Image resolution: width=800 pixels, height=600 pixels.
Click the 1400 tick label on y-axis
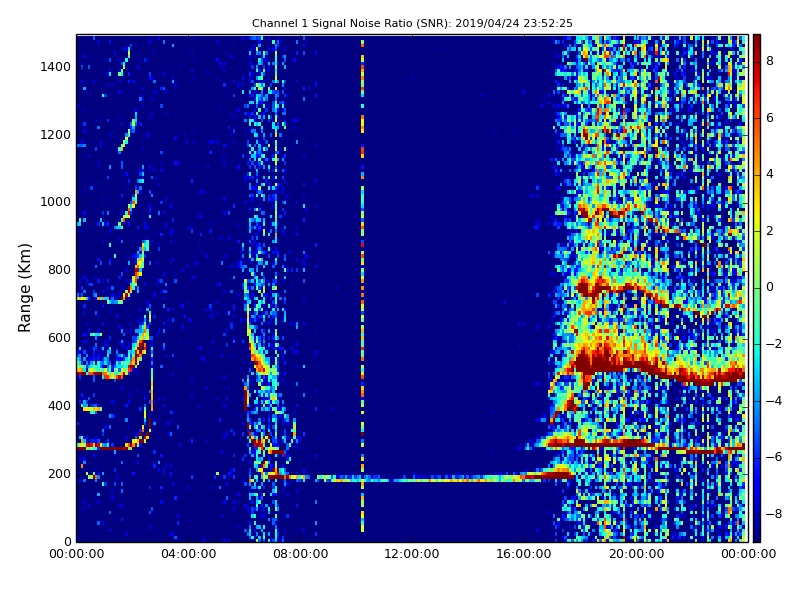point(56,67)
